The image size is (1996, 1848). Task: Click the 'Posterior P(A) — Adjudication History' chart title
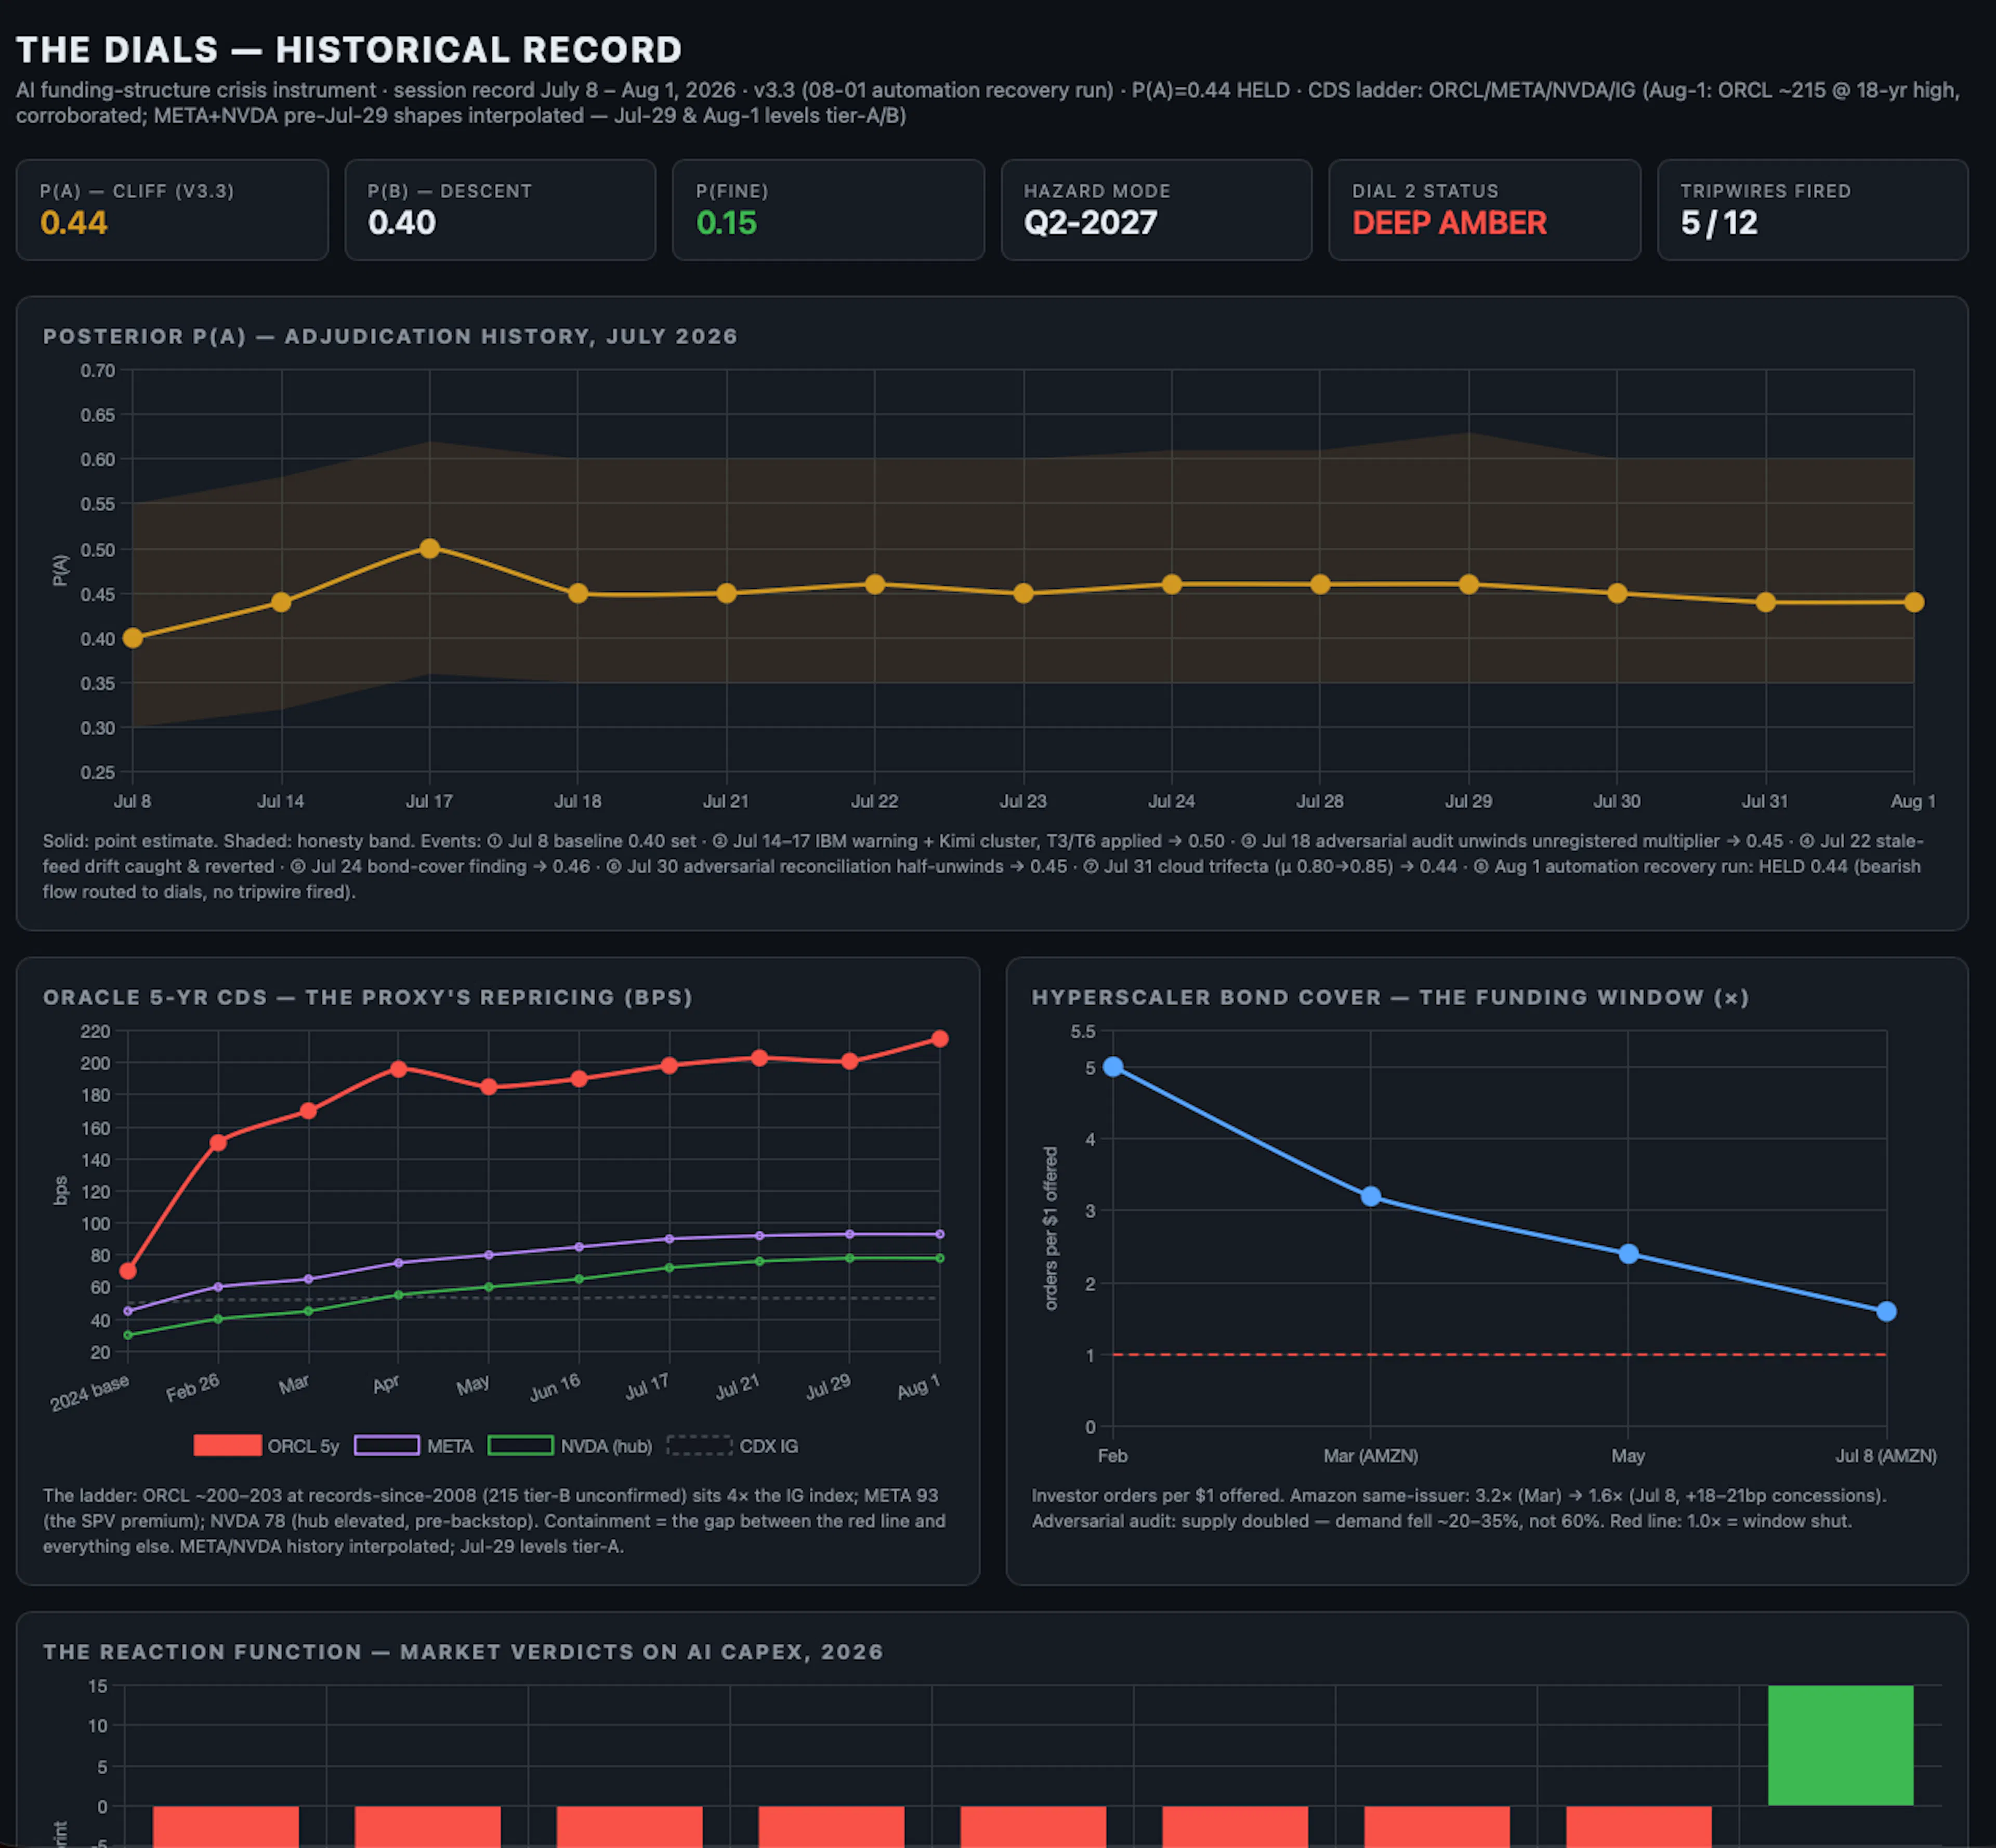(390, 336)
